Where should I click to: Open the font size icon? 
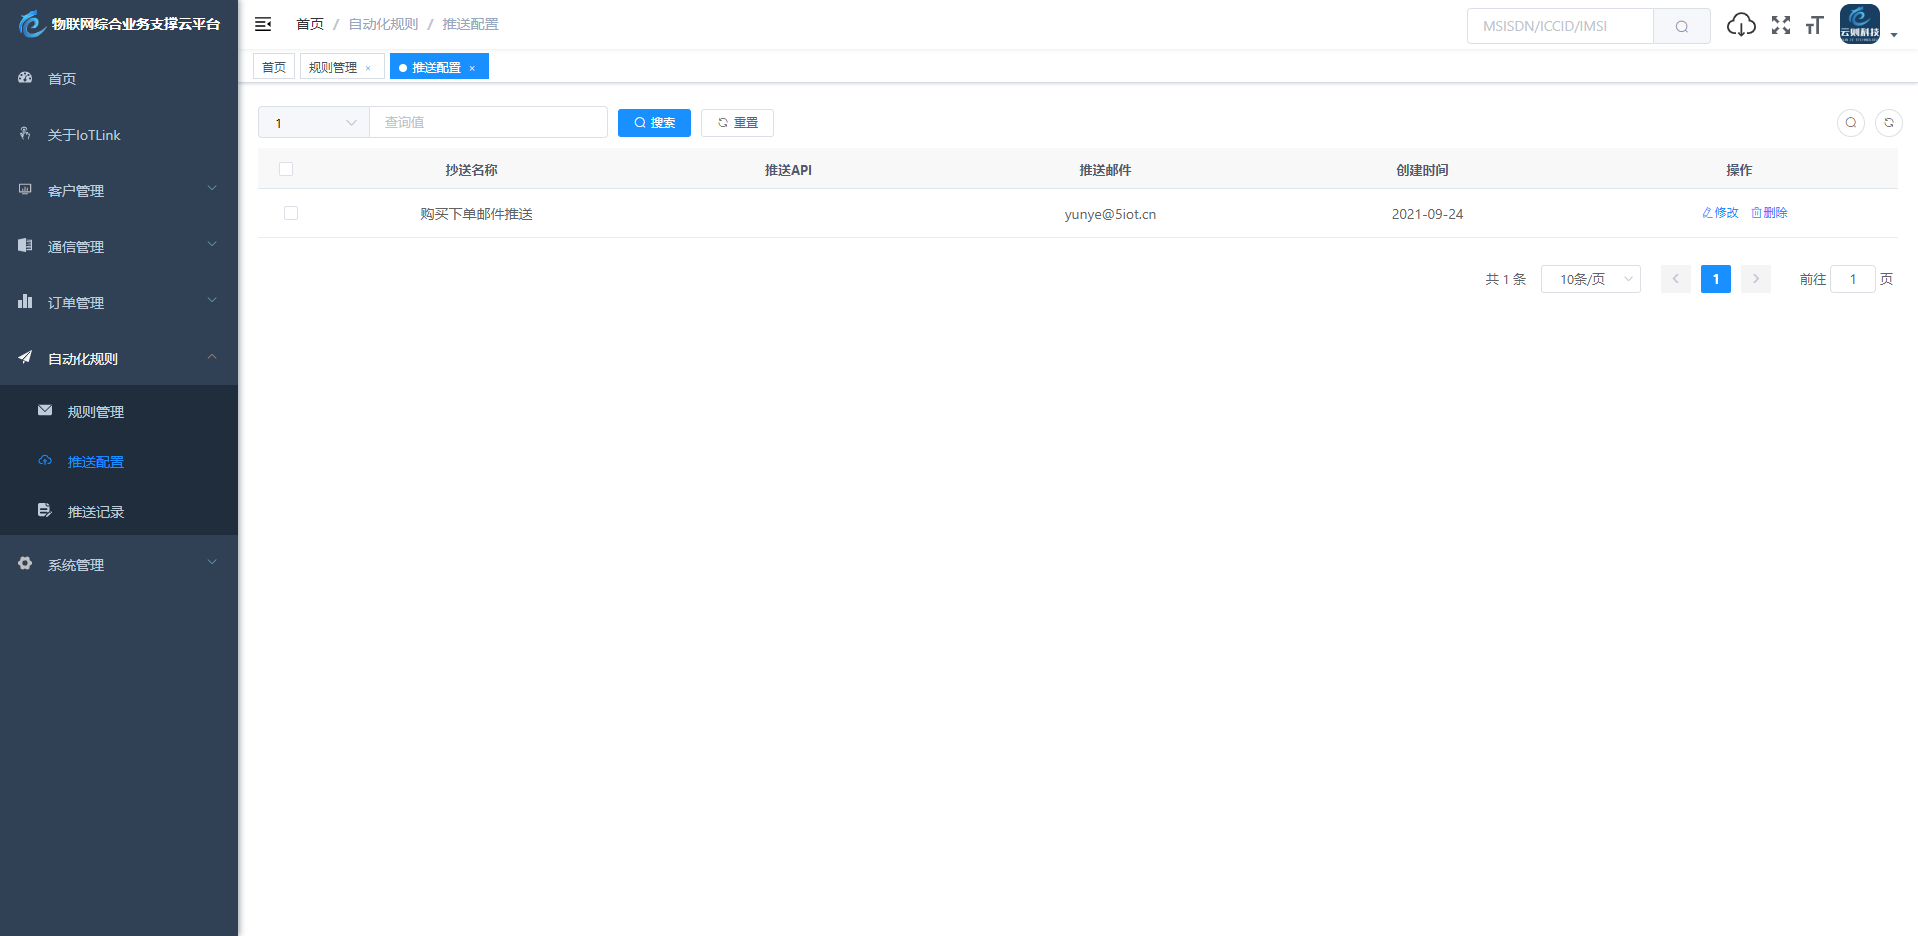(x=1814, y=25)
